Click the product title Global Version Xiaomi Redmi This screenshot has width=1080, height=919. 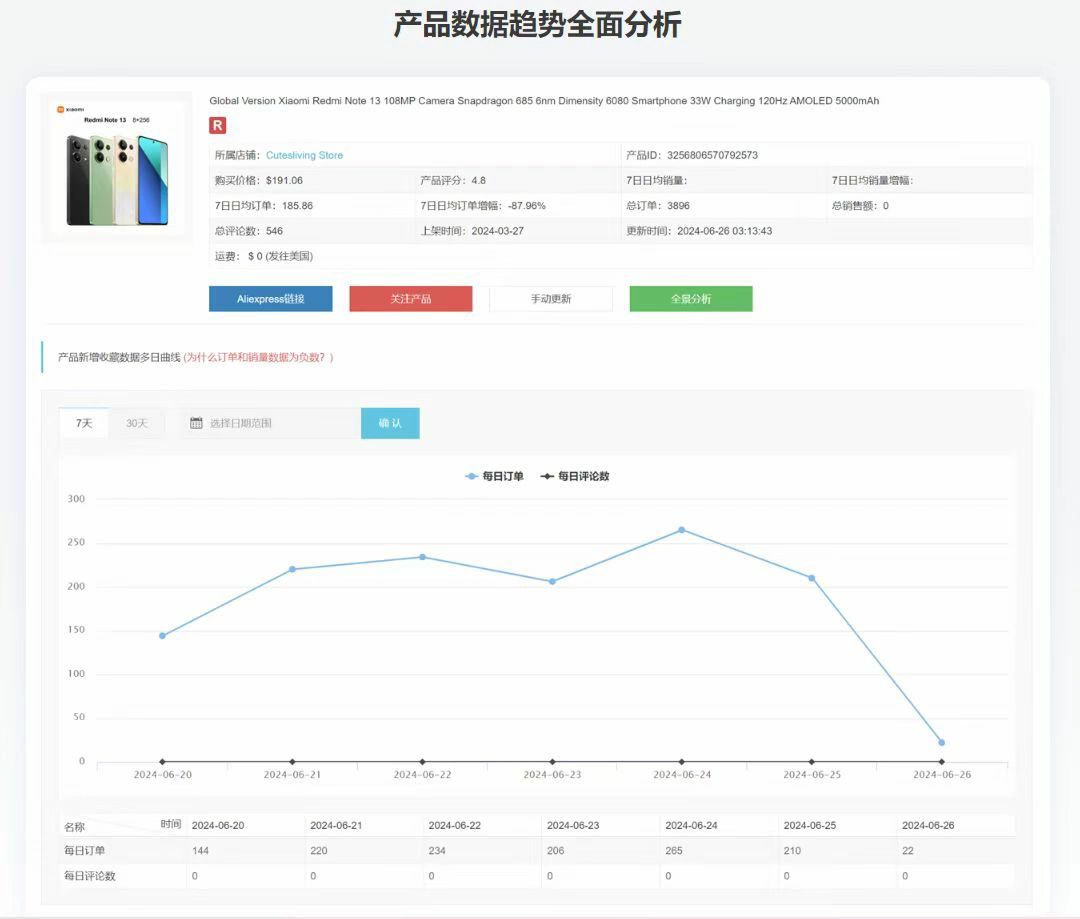point(543,101)
